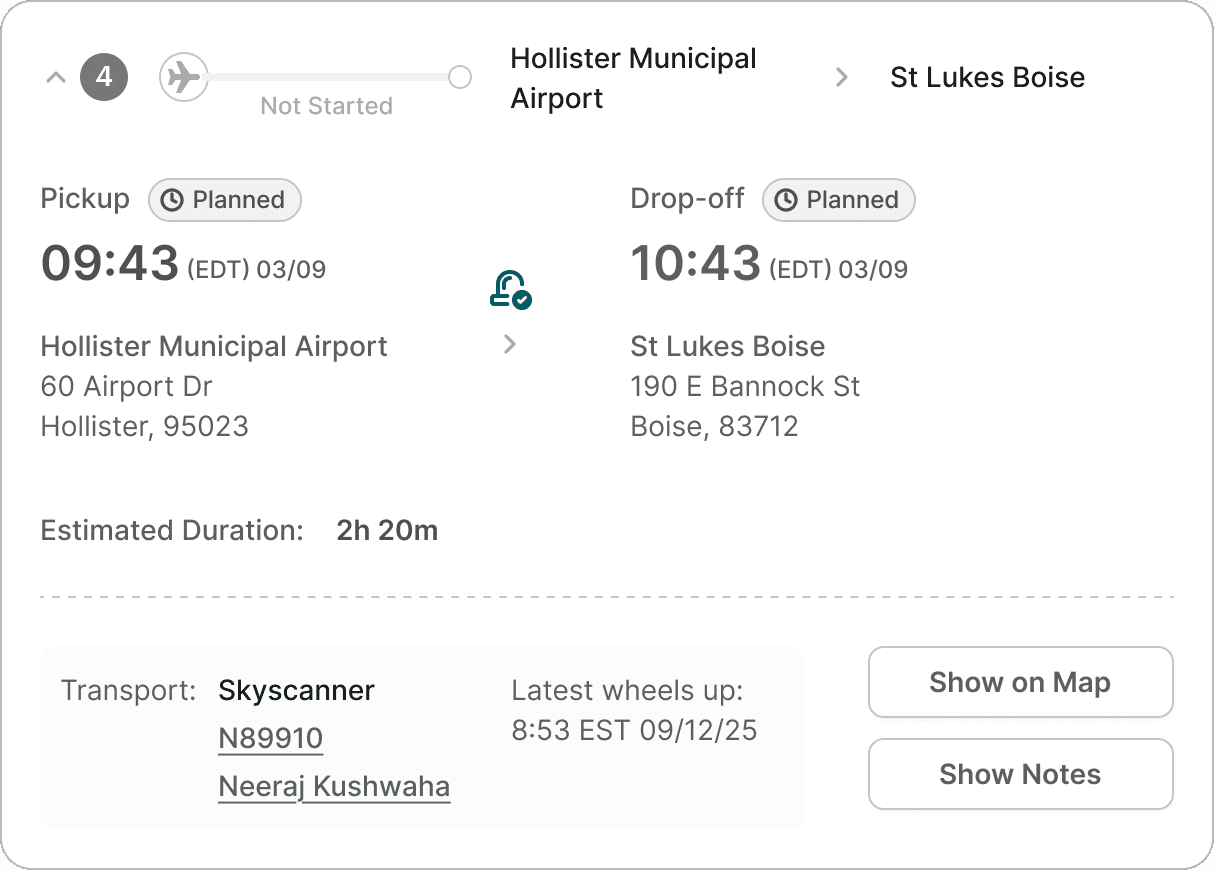Click the clock icon in Drop-off badge
1214x870 pixels.
click(787, 200)
